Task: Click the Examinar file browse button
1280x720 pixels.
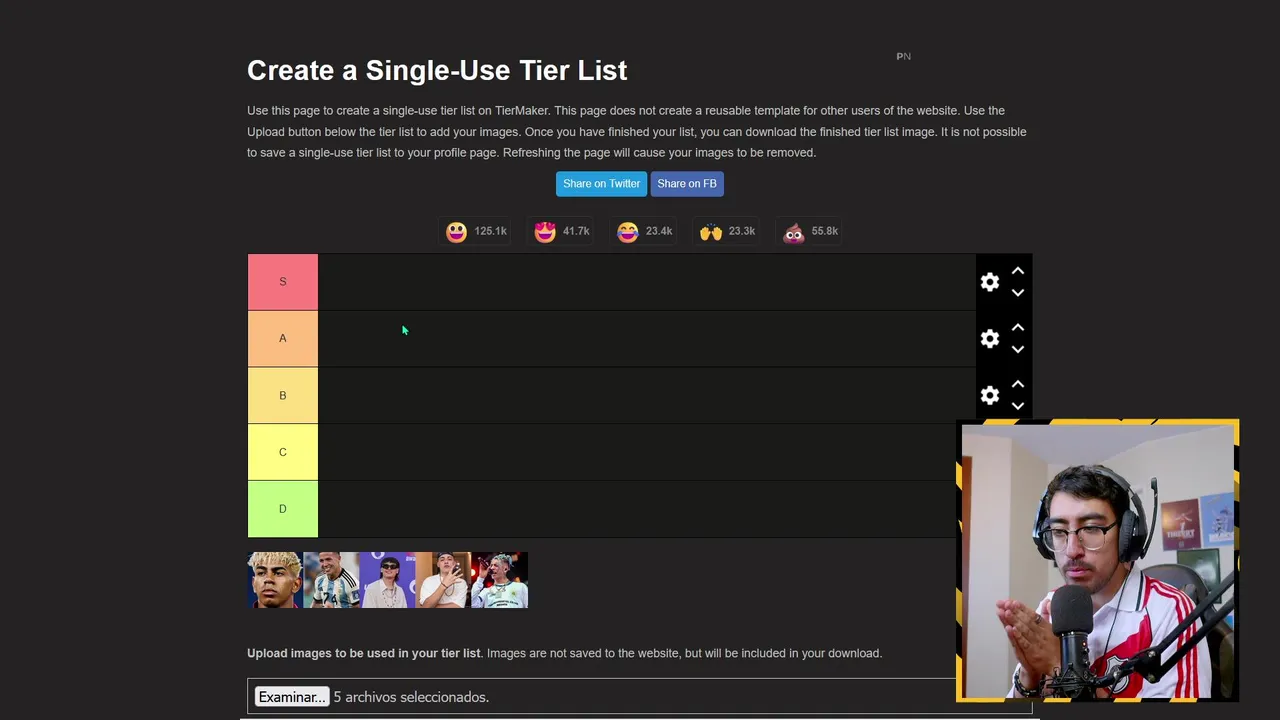Action: [x=291, y=697]
